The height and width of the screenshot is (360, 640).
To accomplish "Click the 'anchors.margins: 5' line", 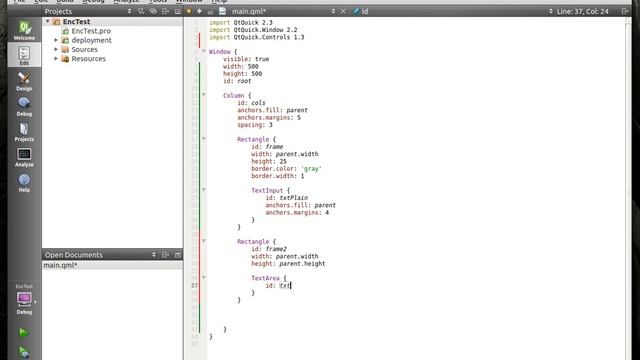I will coord(269,118).
